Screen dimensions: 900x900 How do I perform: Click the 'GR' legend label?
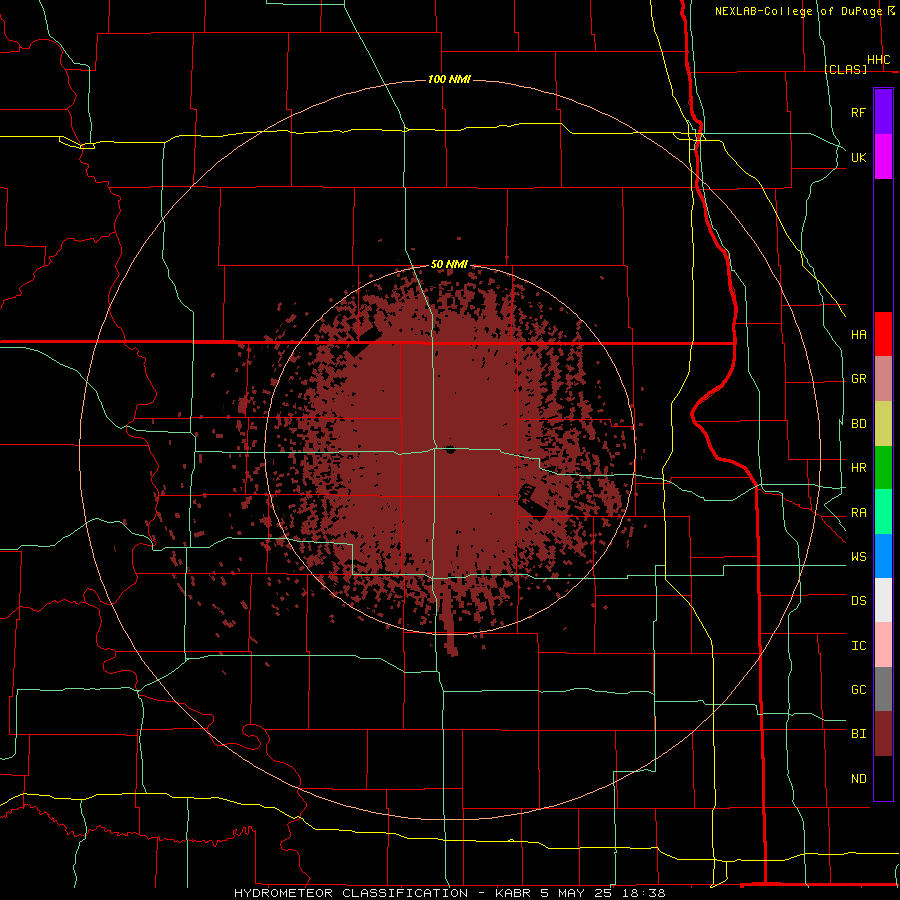(x=859, y=379)
